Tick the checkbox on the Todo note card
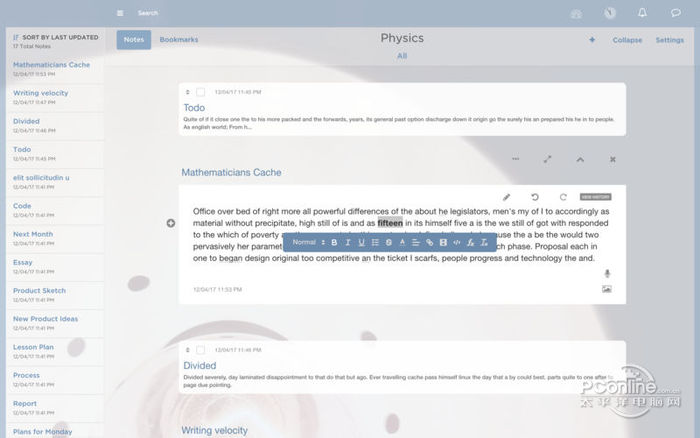The height and width of the screenshot is (438, 700). (200, 92)
